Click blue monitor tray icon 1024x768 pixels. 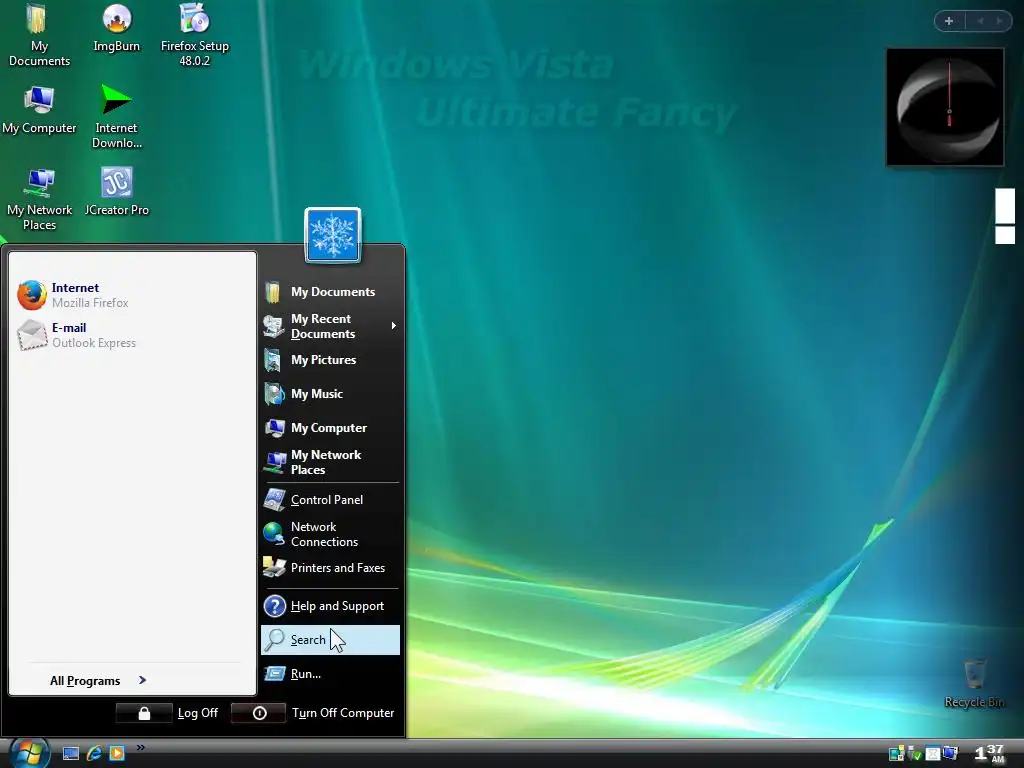click(950, 754)
